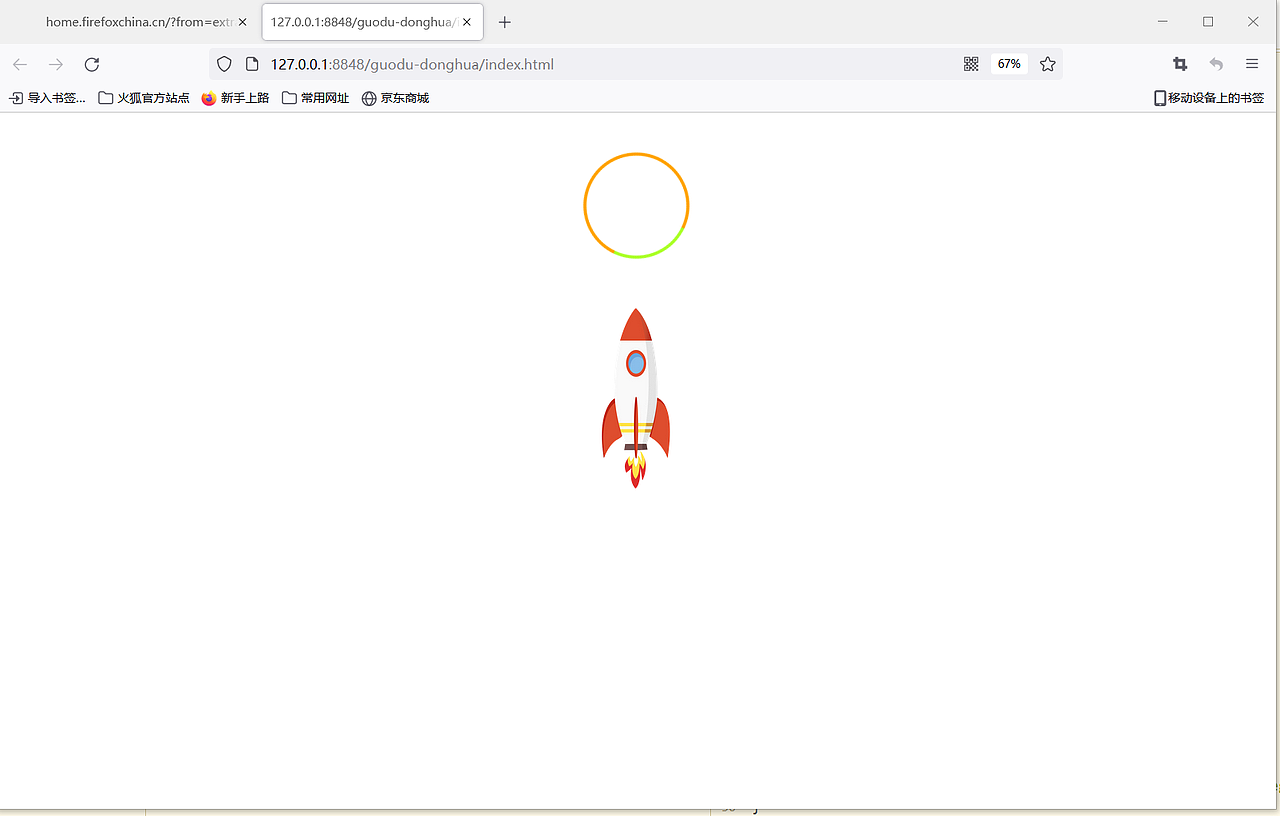Open the 导入书签 bookmarks import item
This screenshot has width=1280, height=816.
coord(47,98)
